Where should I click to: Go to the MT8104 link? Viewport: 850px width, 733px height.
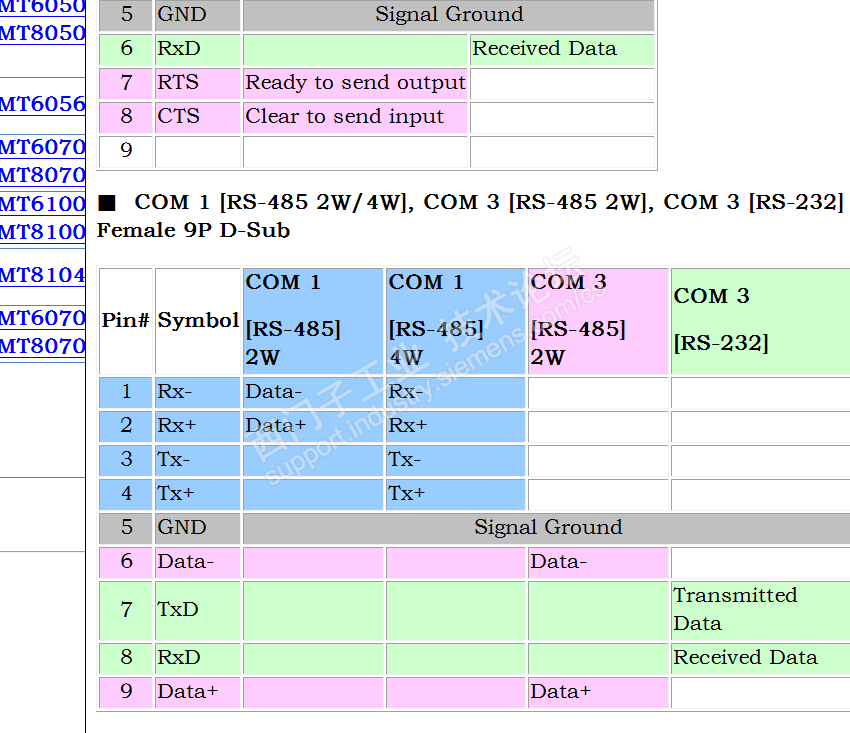pyautogui.click(x=42, y=275)
